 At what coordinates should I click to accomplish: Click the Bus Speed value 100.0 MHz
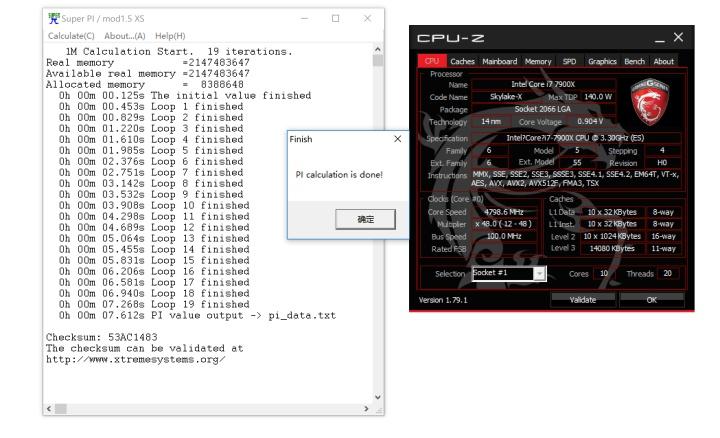click(x=504, y=236)
